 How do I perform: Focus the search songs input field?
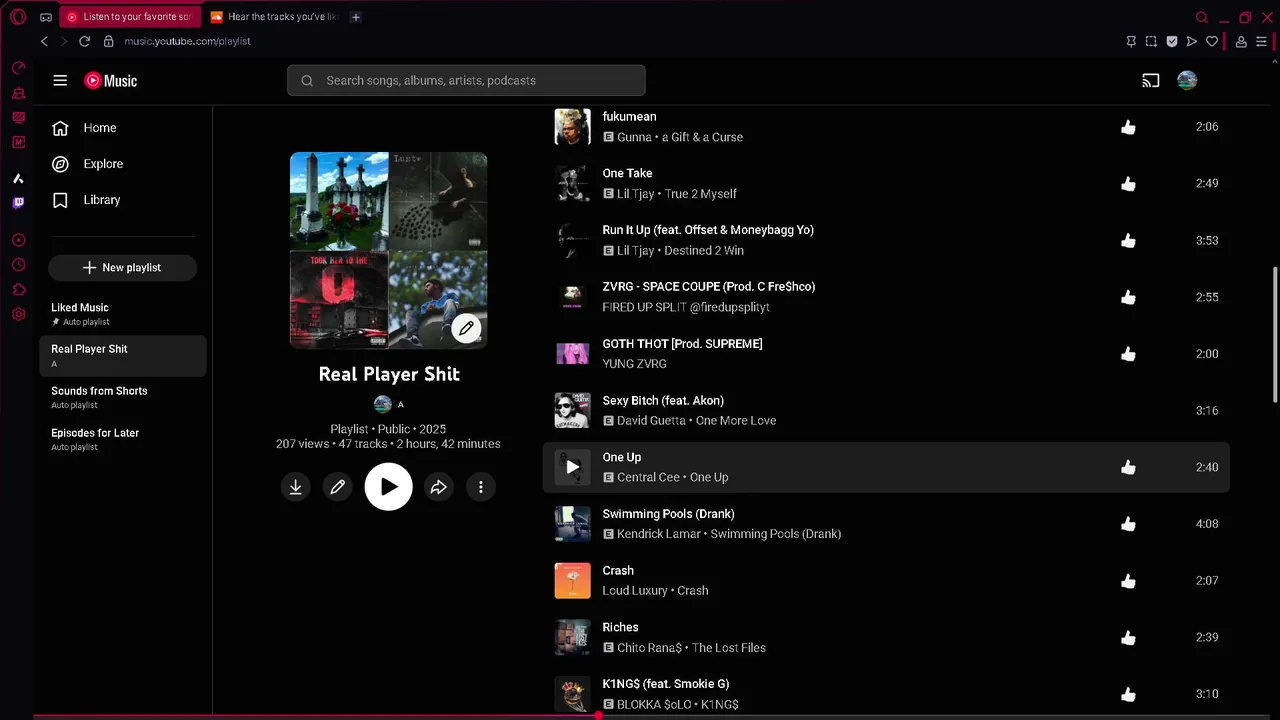(466, 80)
